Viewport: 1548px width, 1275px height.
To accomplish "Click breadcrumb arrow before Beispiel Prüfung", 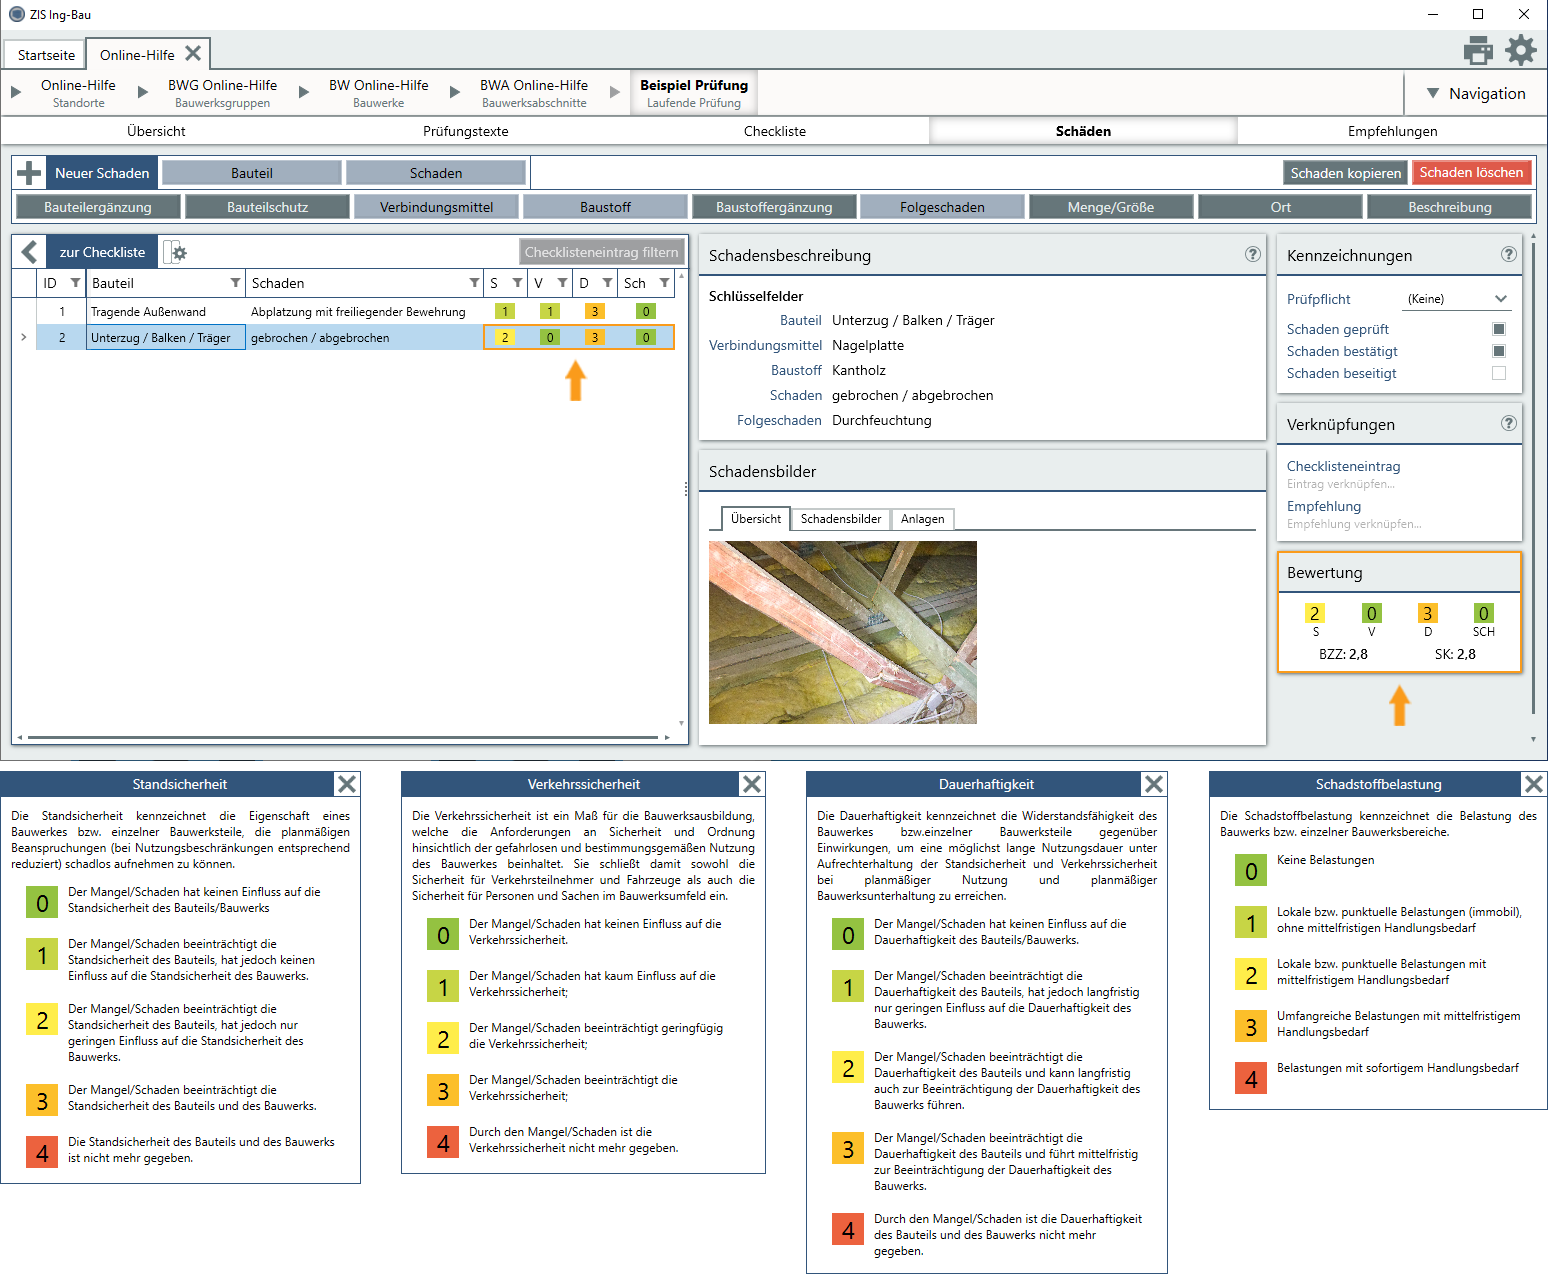I will (x=615, y=92).
